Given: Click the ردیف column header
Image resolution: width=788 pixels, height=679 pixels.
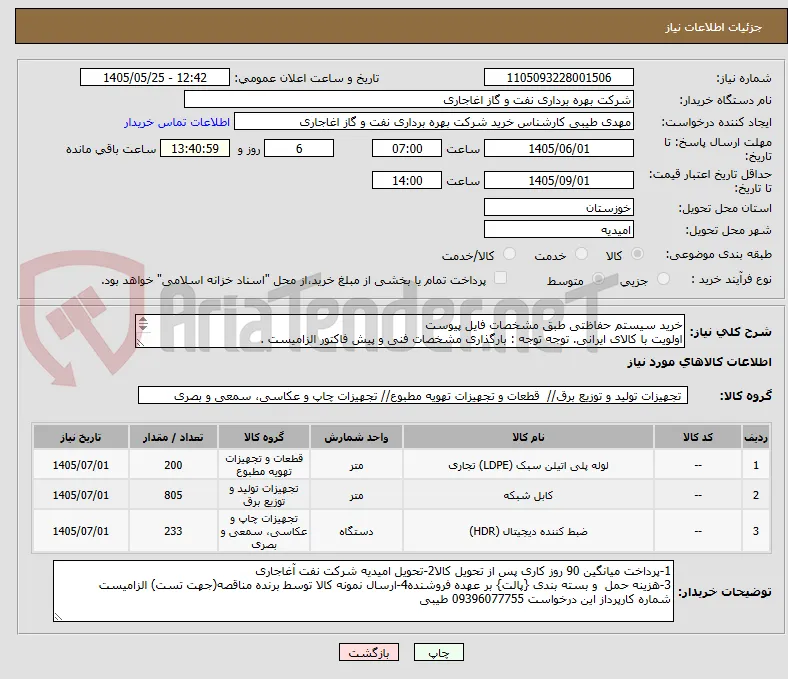Looking at the screenshot, I should (755, 437).
